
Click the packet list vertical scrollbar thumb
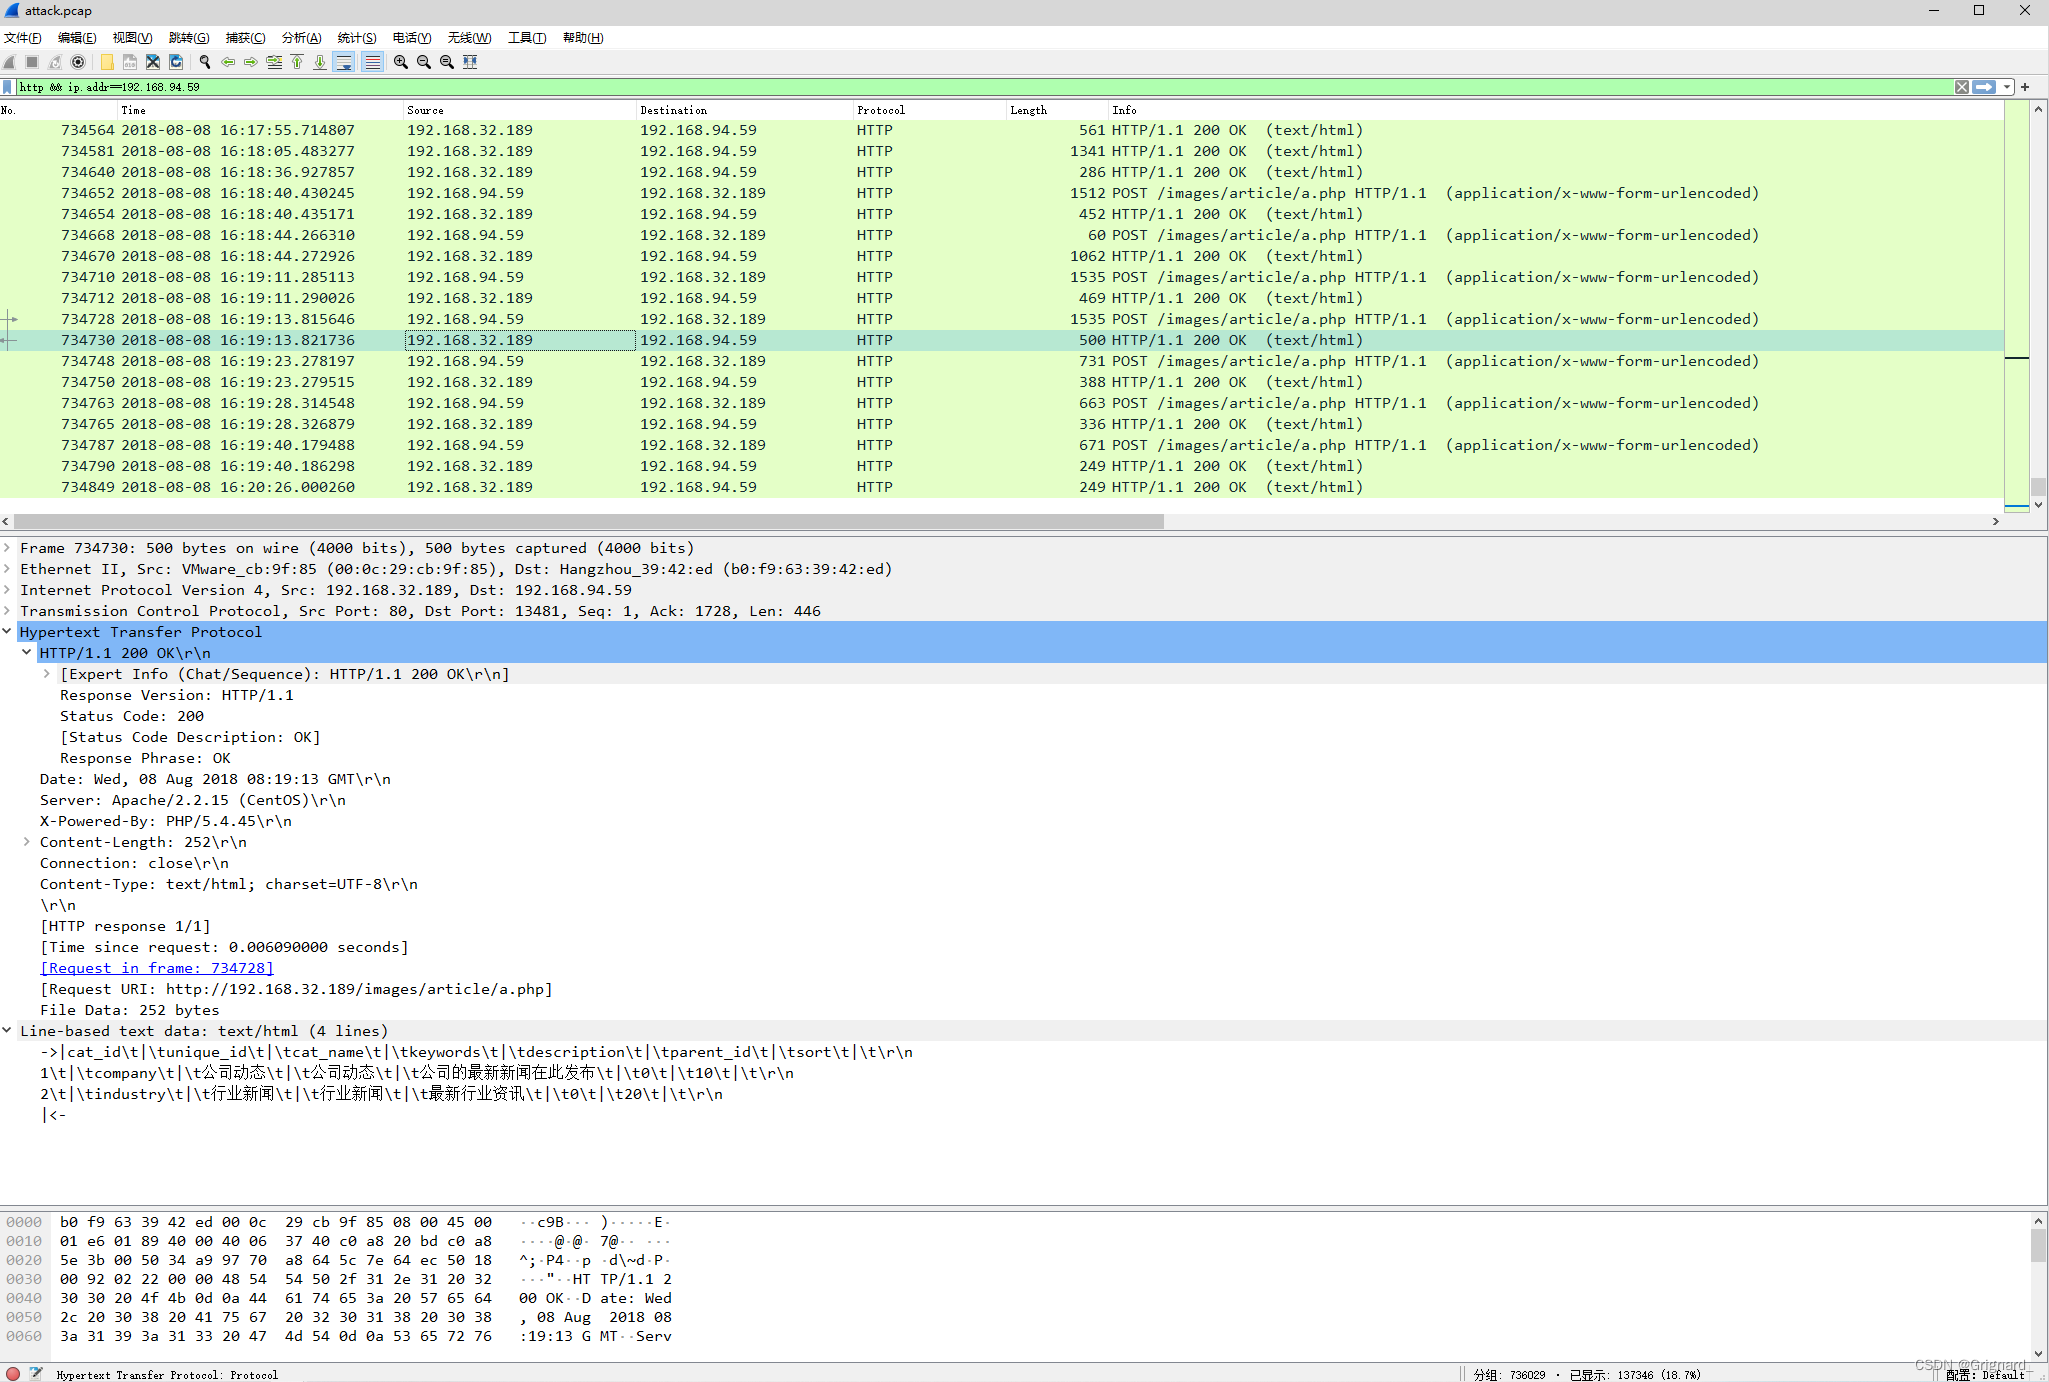[x=2038, y=487]
